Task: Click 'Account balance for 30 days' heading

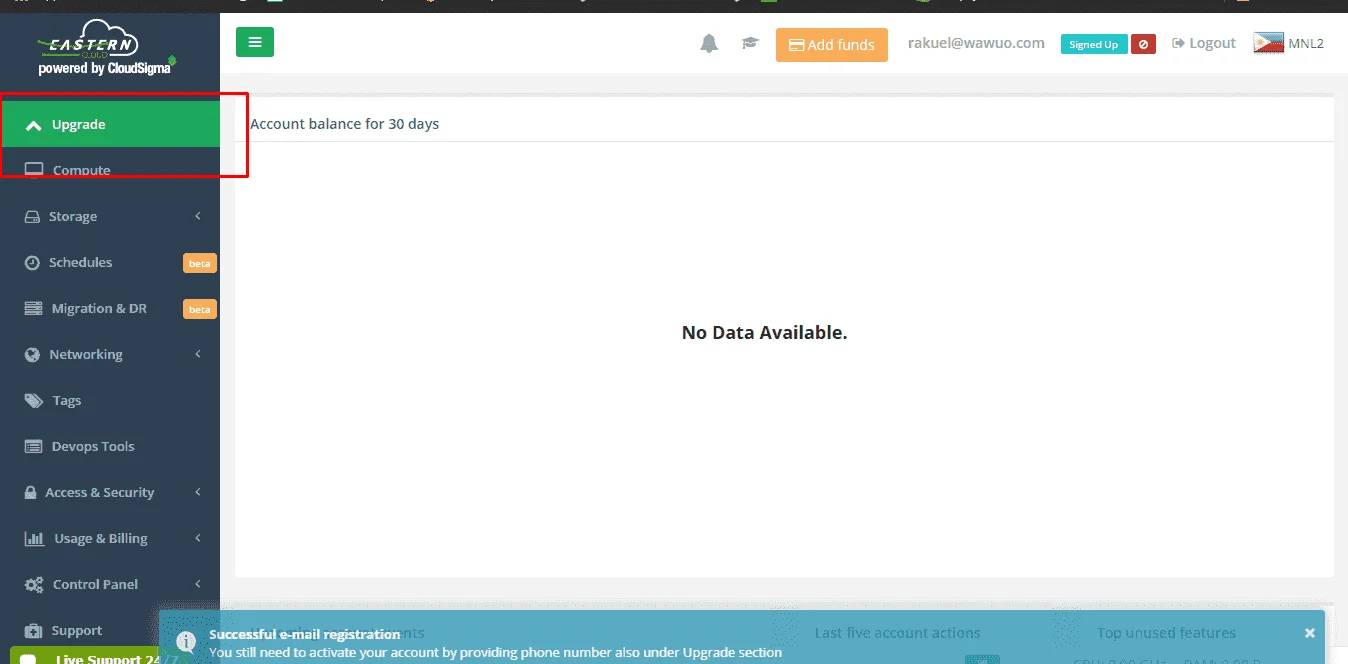Action: (x=344, y=124)
